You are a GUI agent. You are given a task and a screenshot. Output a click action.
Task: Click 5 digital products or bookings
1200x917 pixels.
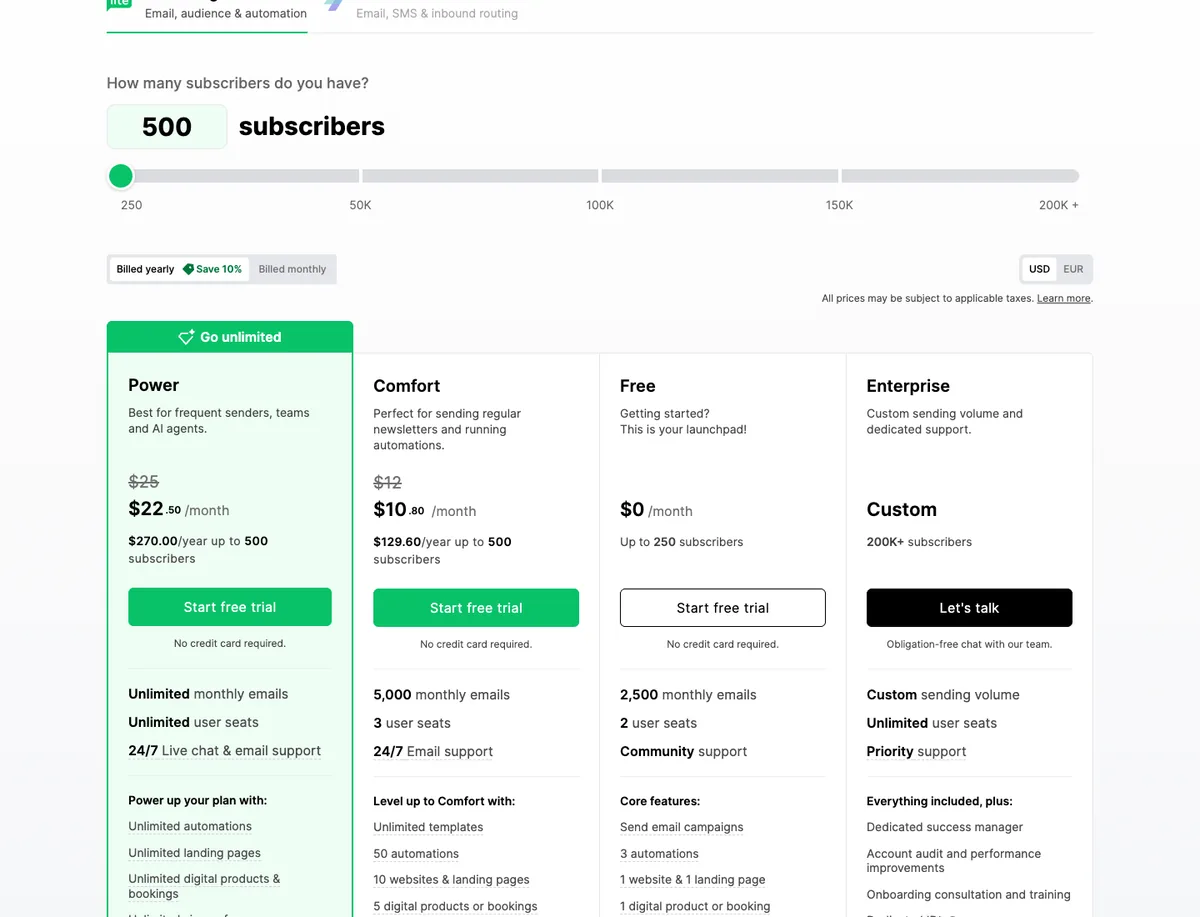(x=455, y=907)
